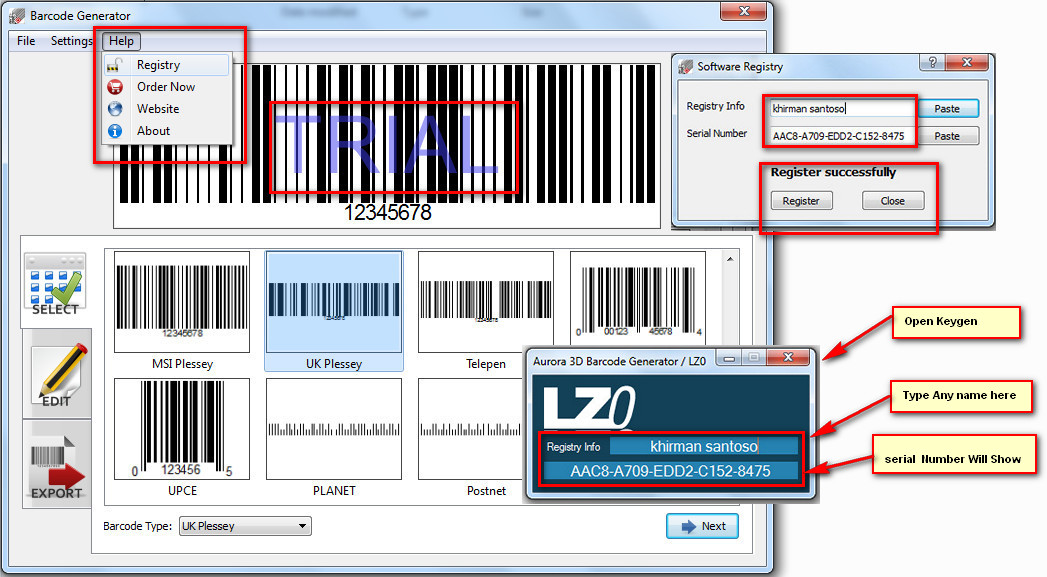Click the Order Now cart icon
The height and width of the screenshot is (577, 1047).
coord(115,87)
